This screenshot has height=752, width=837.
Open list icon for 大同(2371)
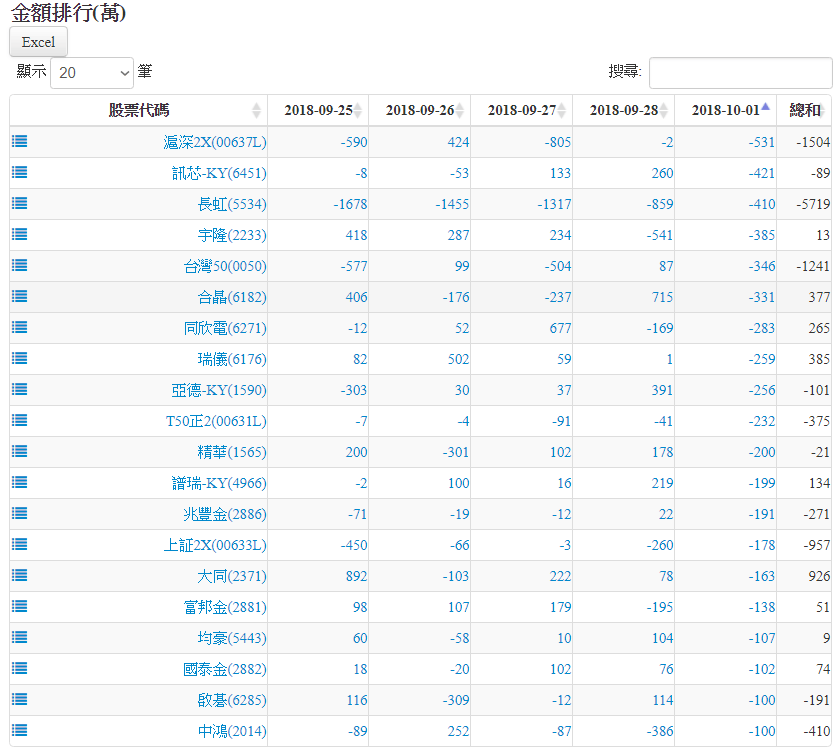tap(19, 575)
